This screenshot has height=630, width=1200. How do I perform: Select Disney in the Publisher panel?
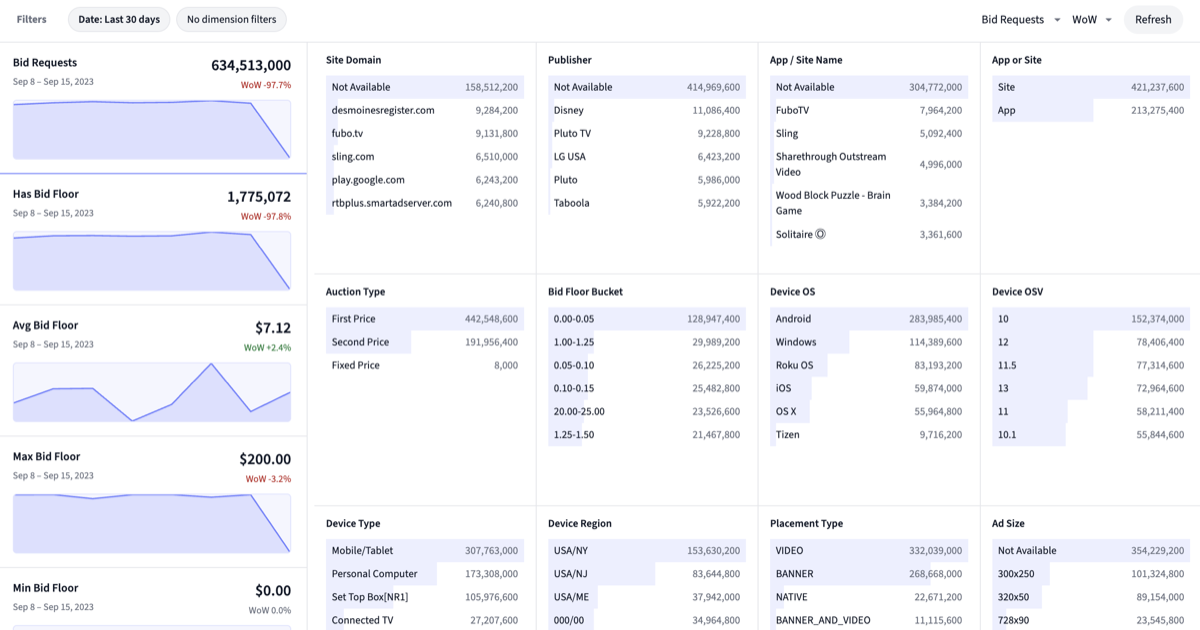pos(646,110)
